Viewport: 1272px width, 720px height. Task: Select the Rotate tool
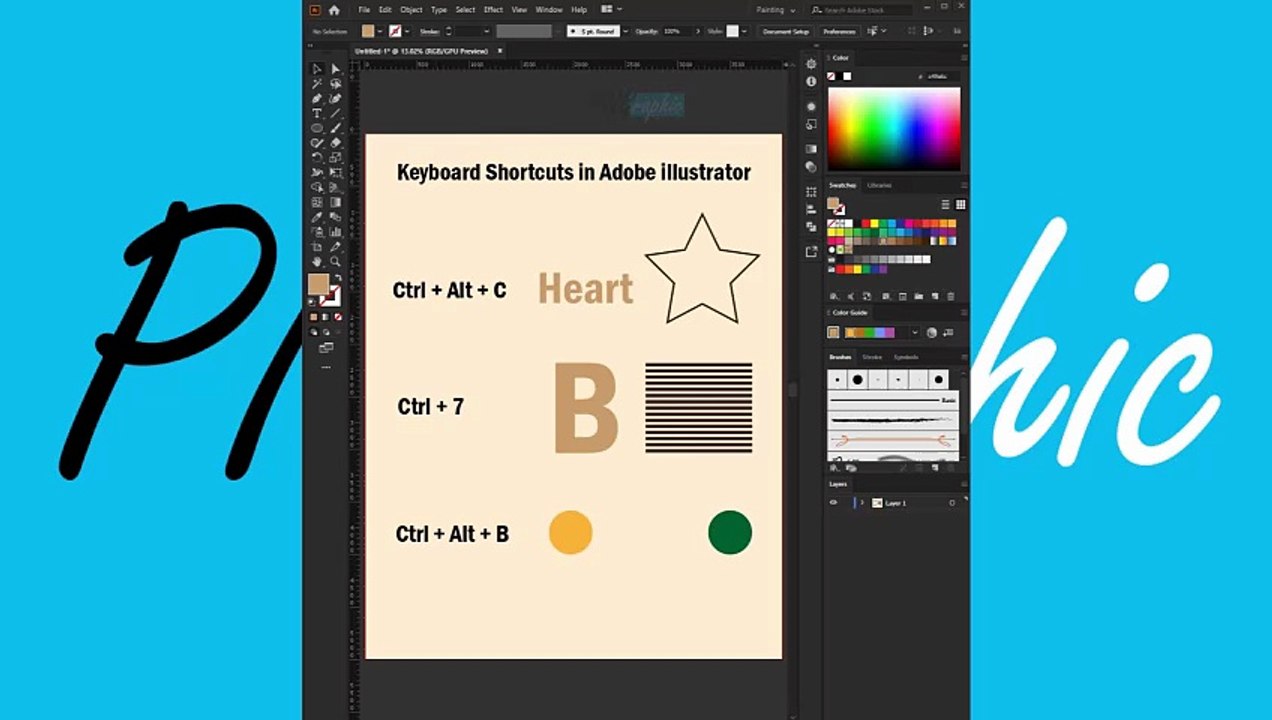317,158
